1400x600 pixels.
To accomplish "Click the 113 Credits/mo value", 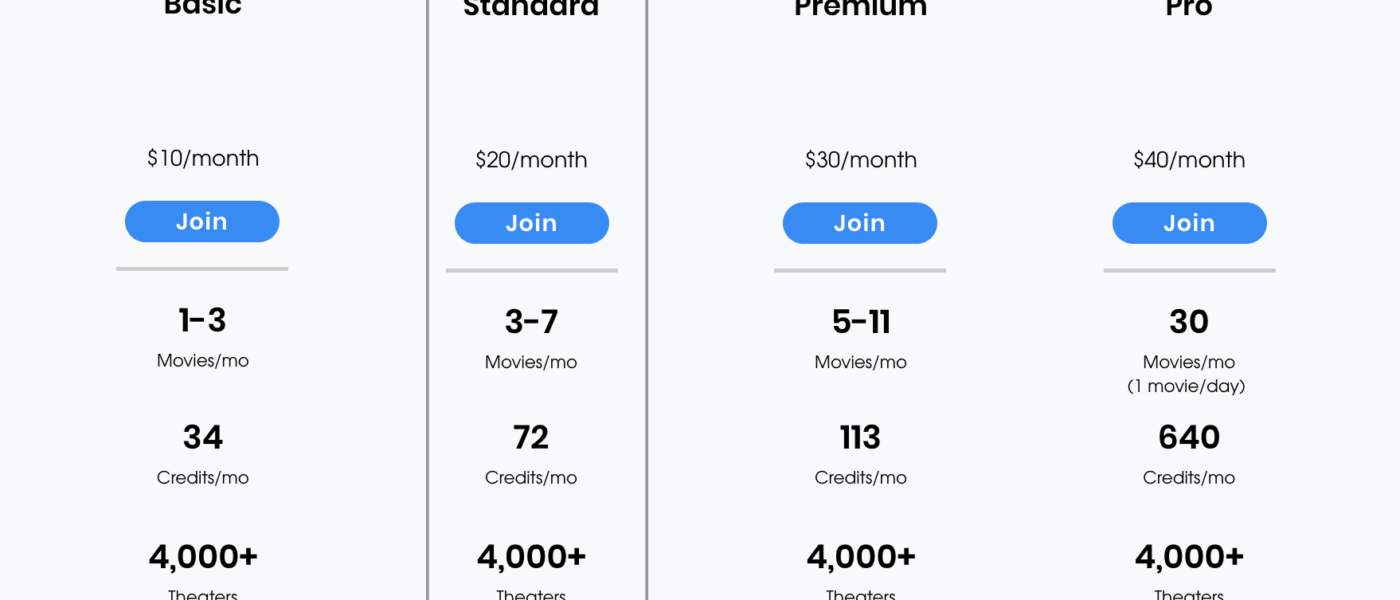I will point(860,438).
